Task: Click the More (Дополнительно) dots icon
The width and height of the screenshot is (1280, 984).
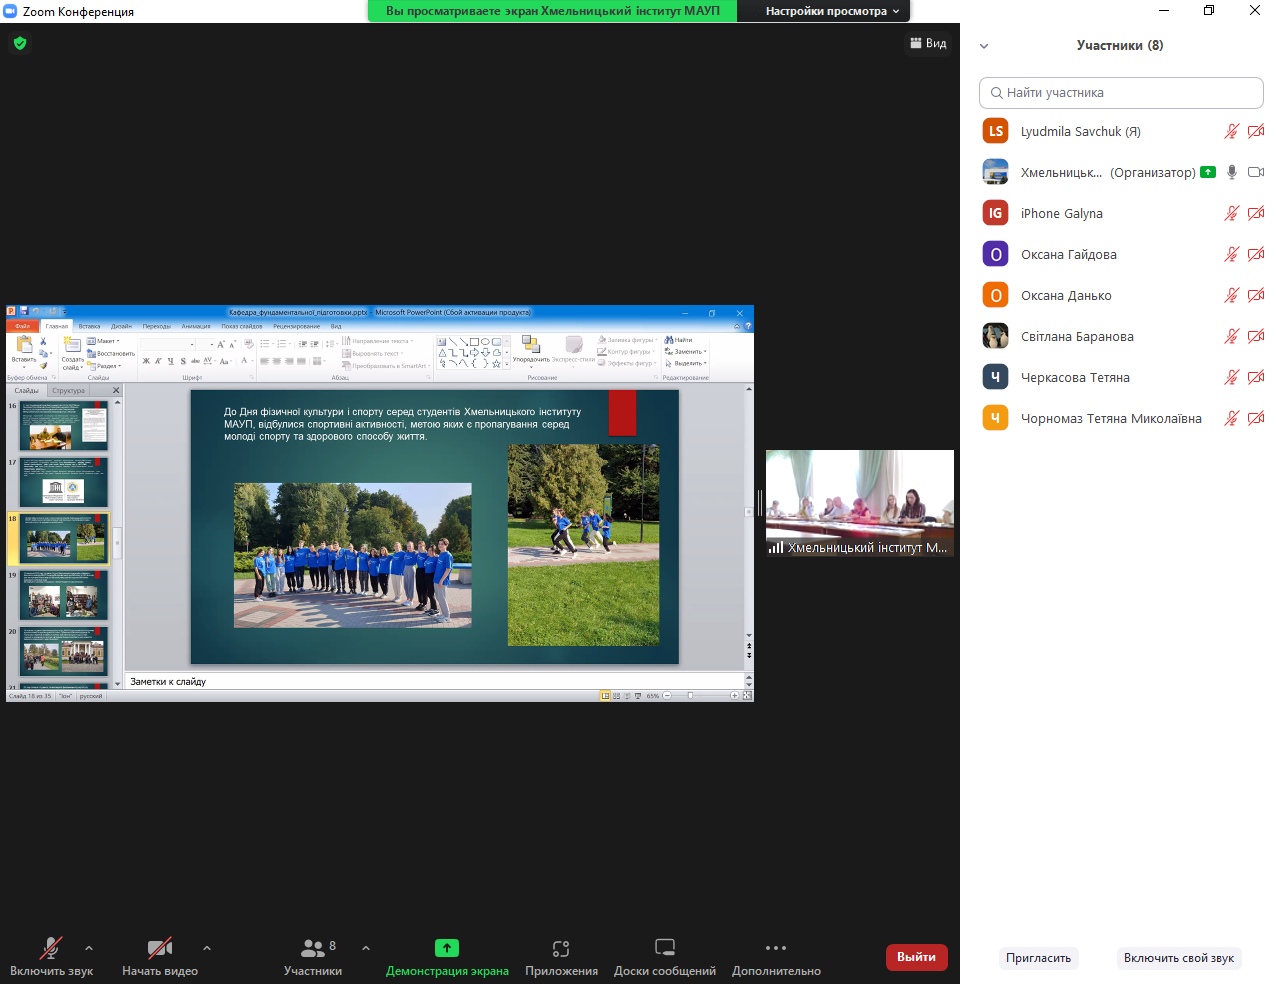Action: click(x=775, y=948)
